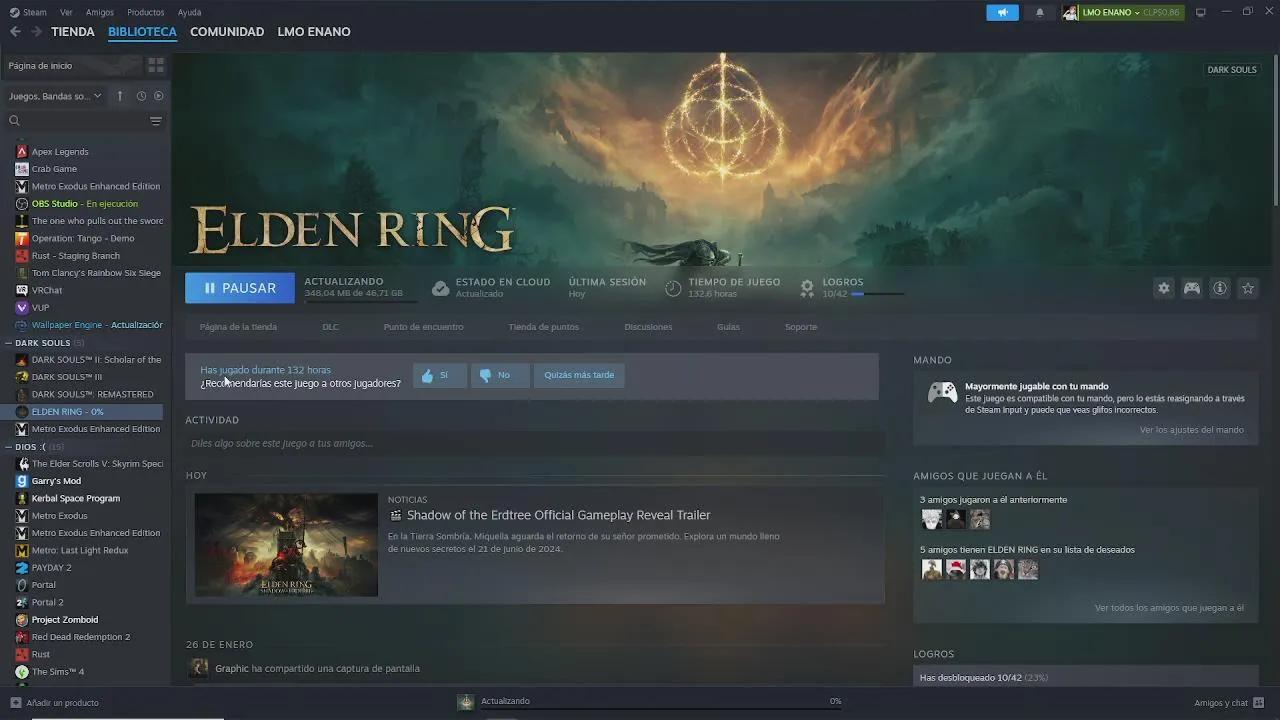Viewport: 1280px width, 720px height.
Task: Click the gamepad icon in the Mando panel
Action: [x=942, y=392]
